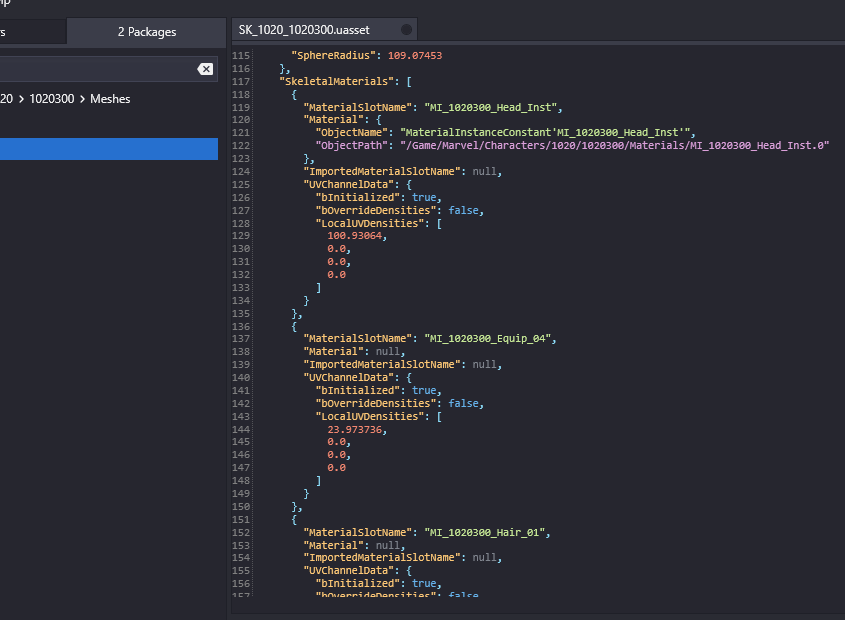Viewport: 845px width, 620px height.
Task: Click the "SkeletalMaterials" key
Action: 337,81
